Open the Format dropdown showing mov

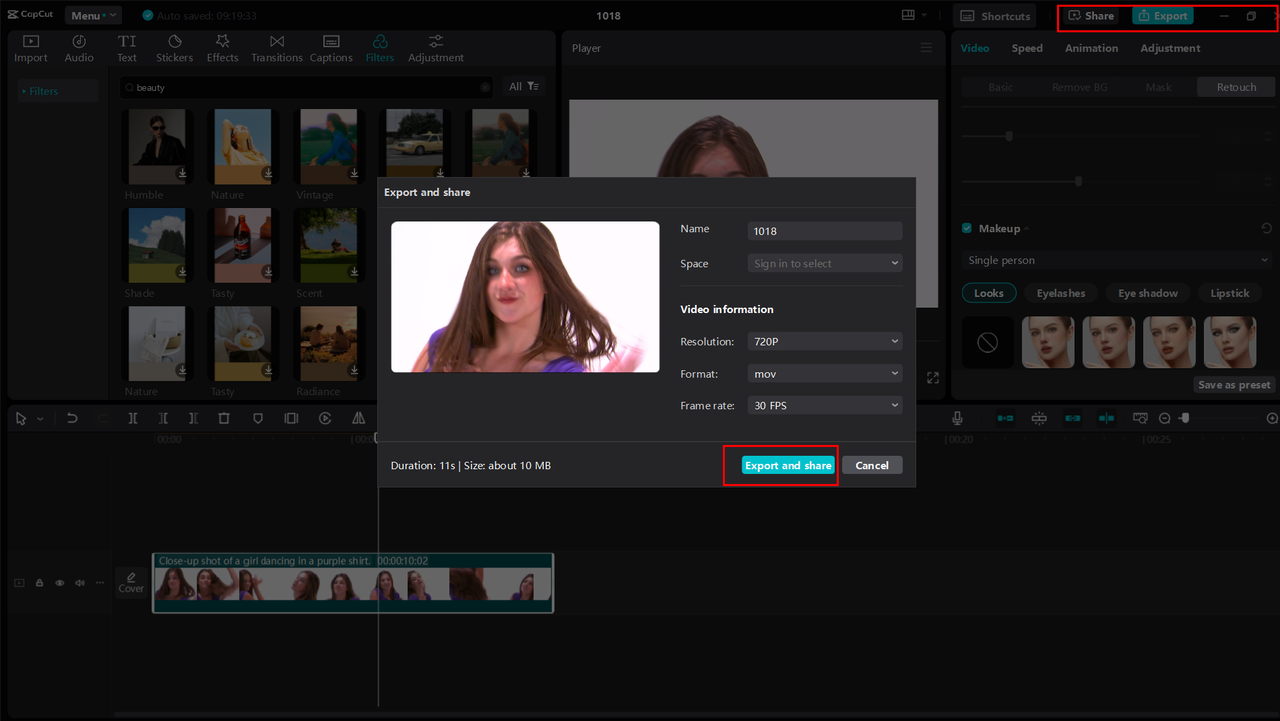pyautogui.click(x=824, y=373)
